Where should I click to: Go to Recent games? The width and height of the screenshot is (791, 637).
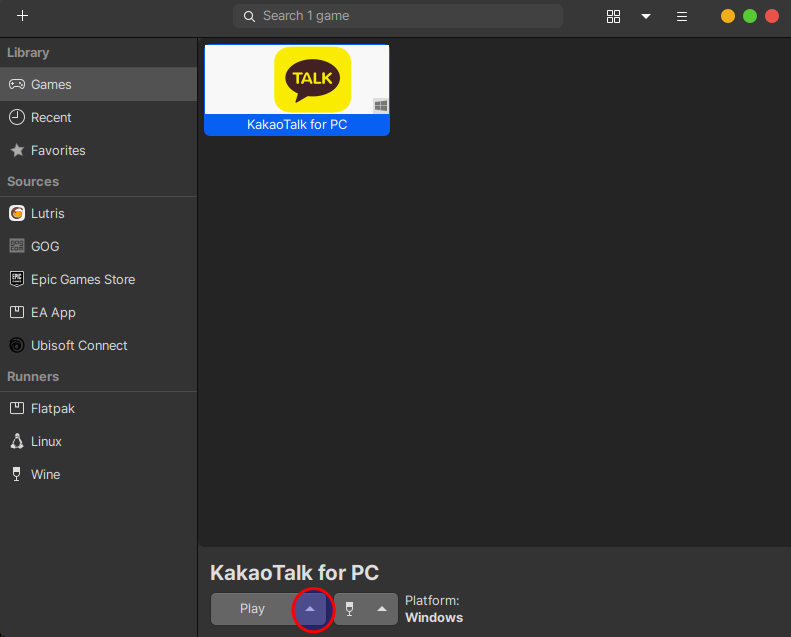pyautogui.click(x=51, y=117)
